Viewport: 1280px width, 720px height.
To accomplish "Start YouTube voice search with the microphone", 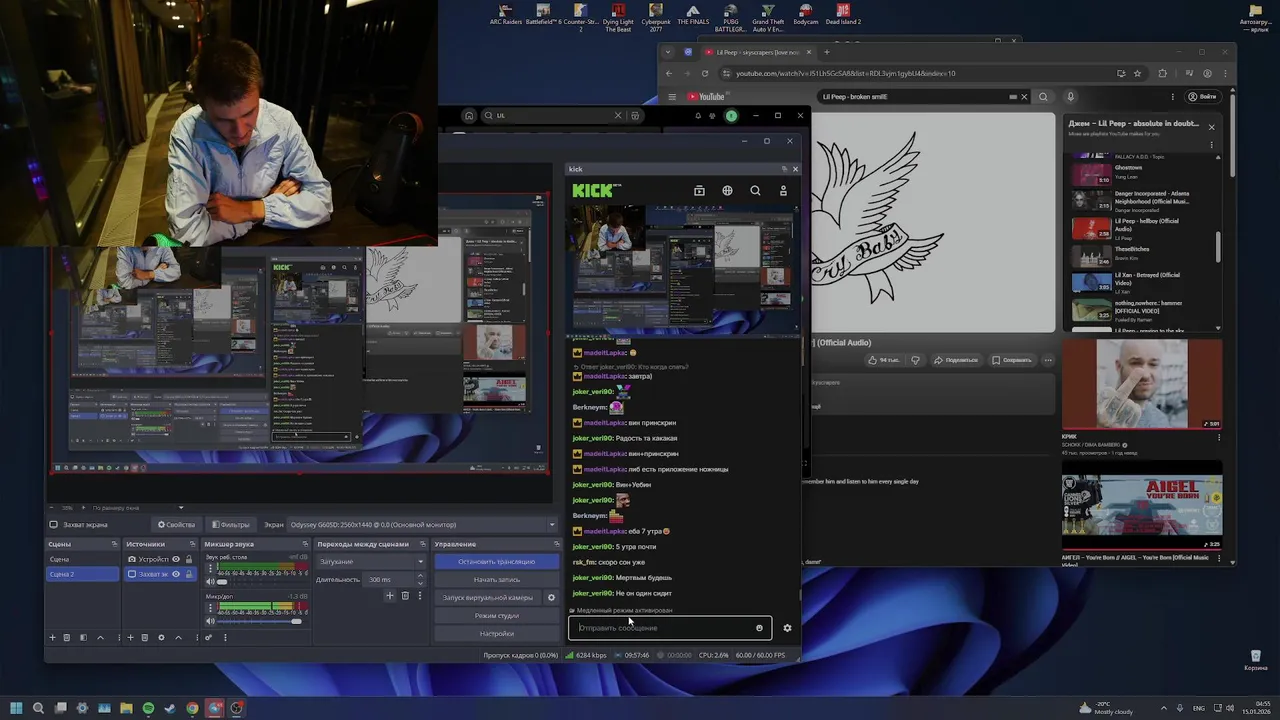I will coord(1070,97).
